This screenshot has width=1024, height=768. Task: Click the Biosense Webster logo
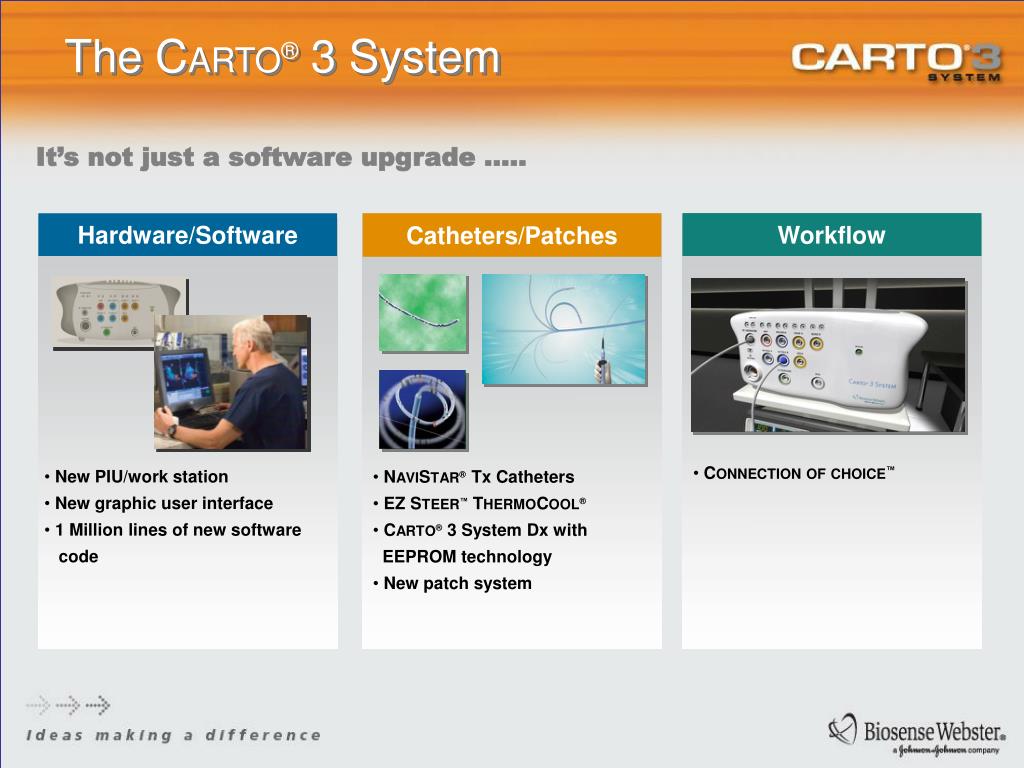pos(917,734)
